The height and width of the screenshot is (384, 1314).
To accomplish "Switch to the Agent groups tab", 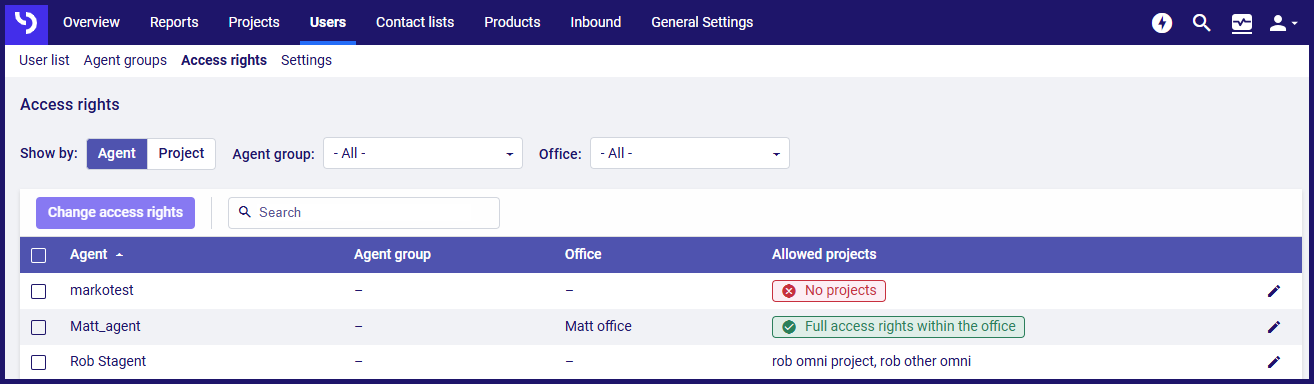I will (x=125, y=60).
